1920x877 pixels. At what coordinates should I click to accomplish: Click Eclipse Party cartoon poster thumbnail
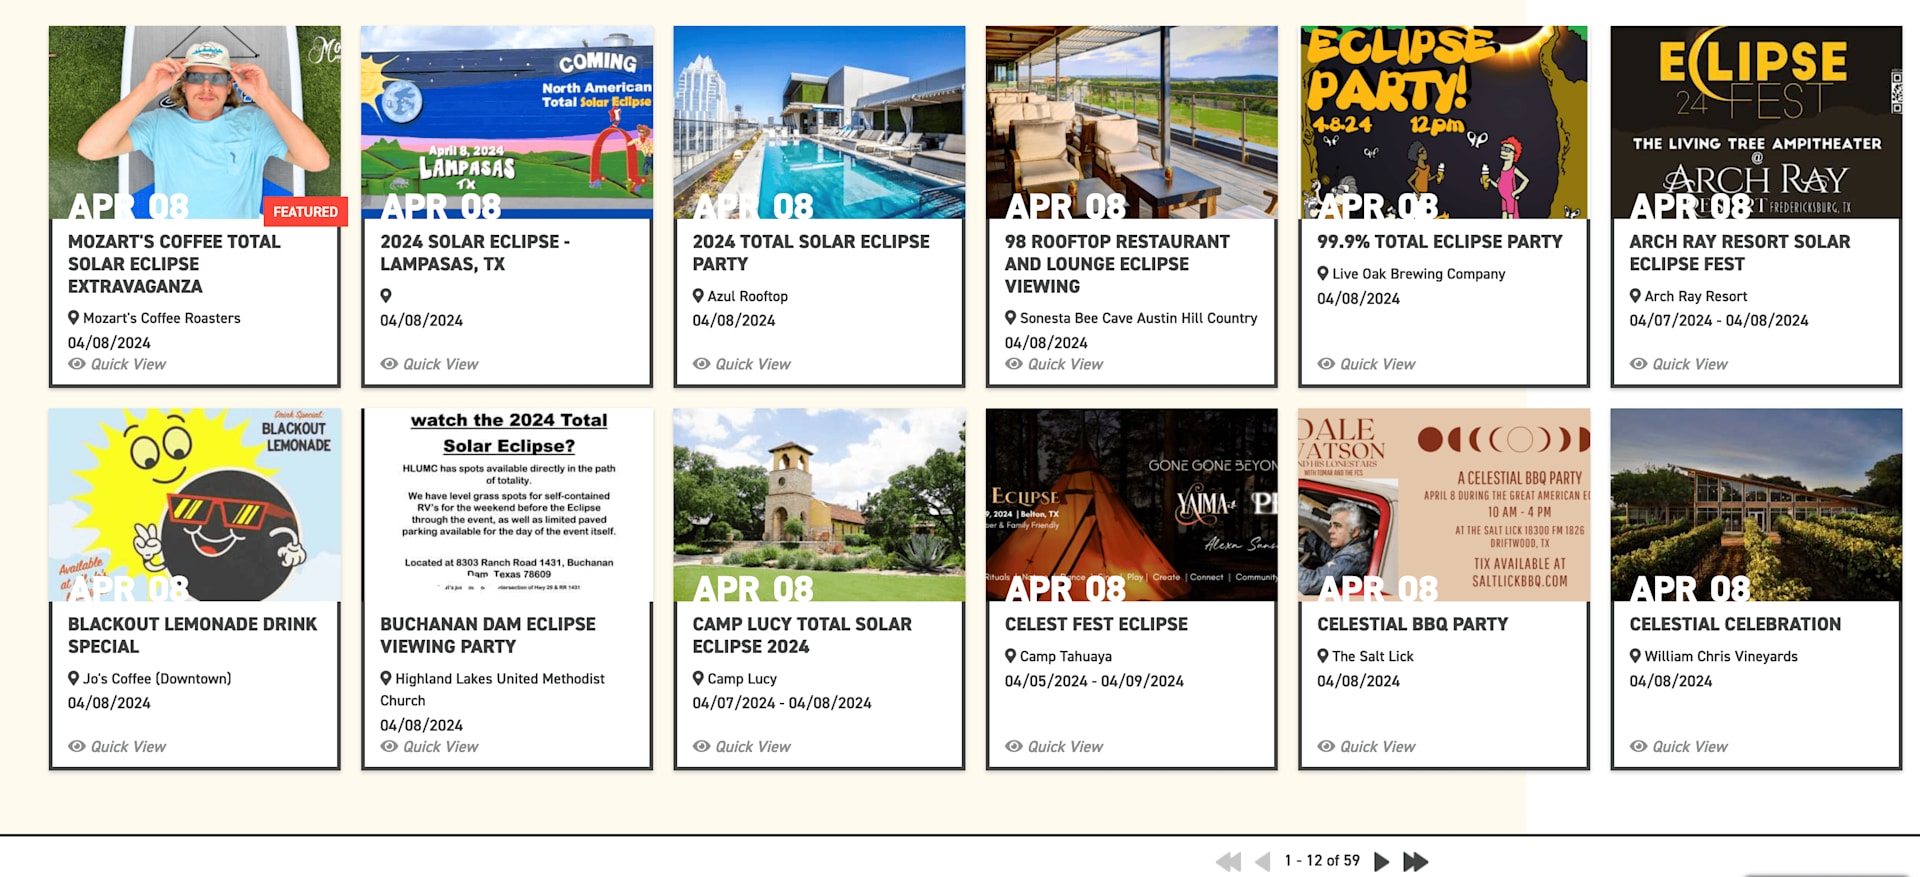click(x=1444, y=122)
